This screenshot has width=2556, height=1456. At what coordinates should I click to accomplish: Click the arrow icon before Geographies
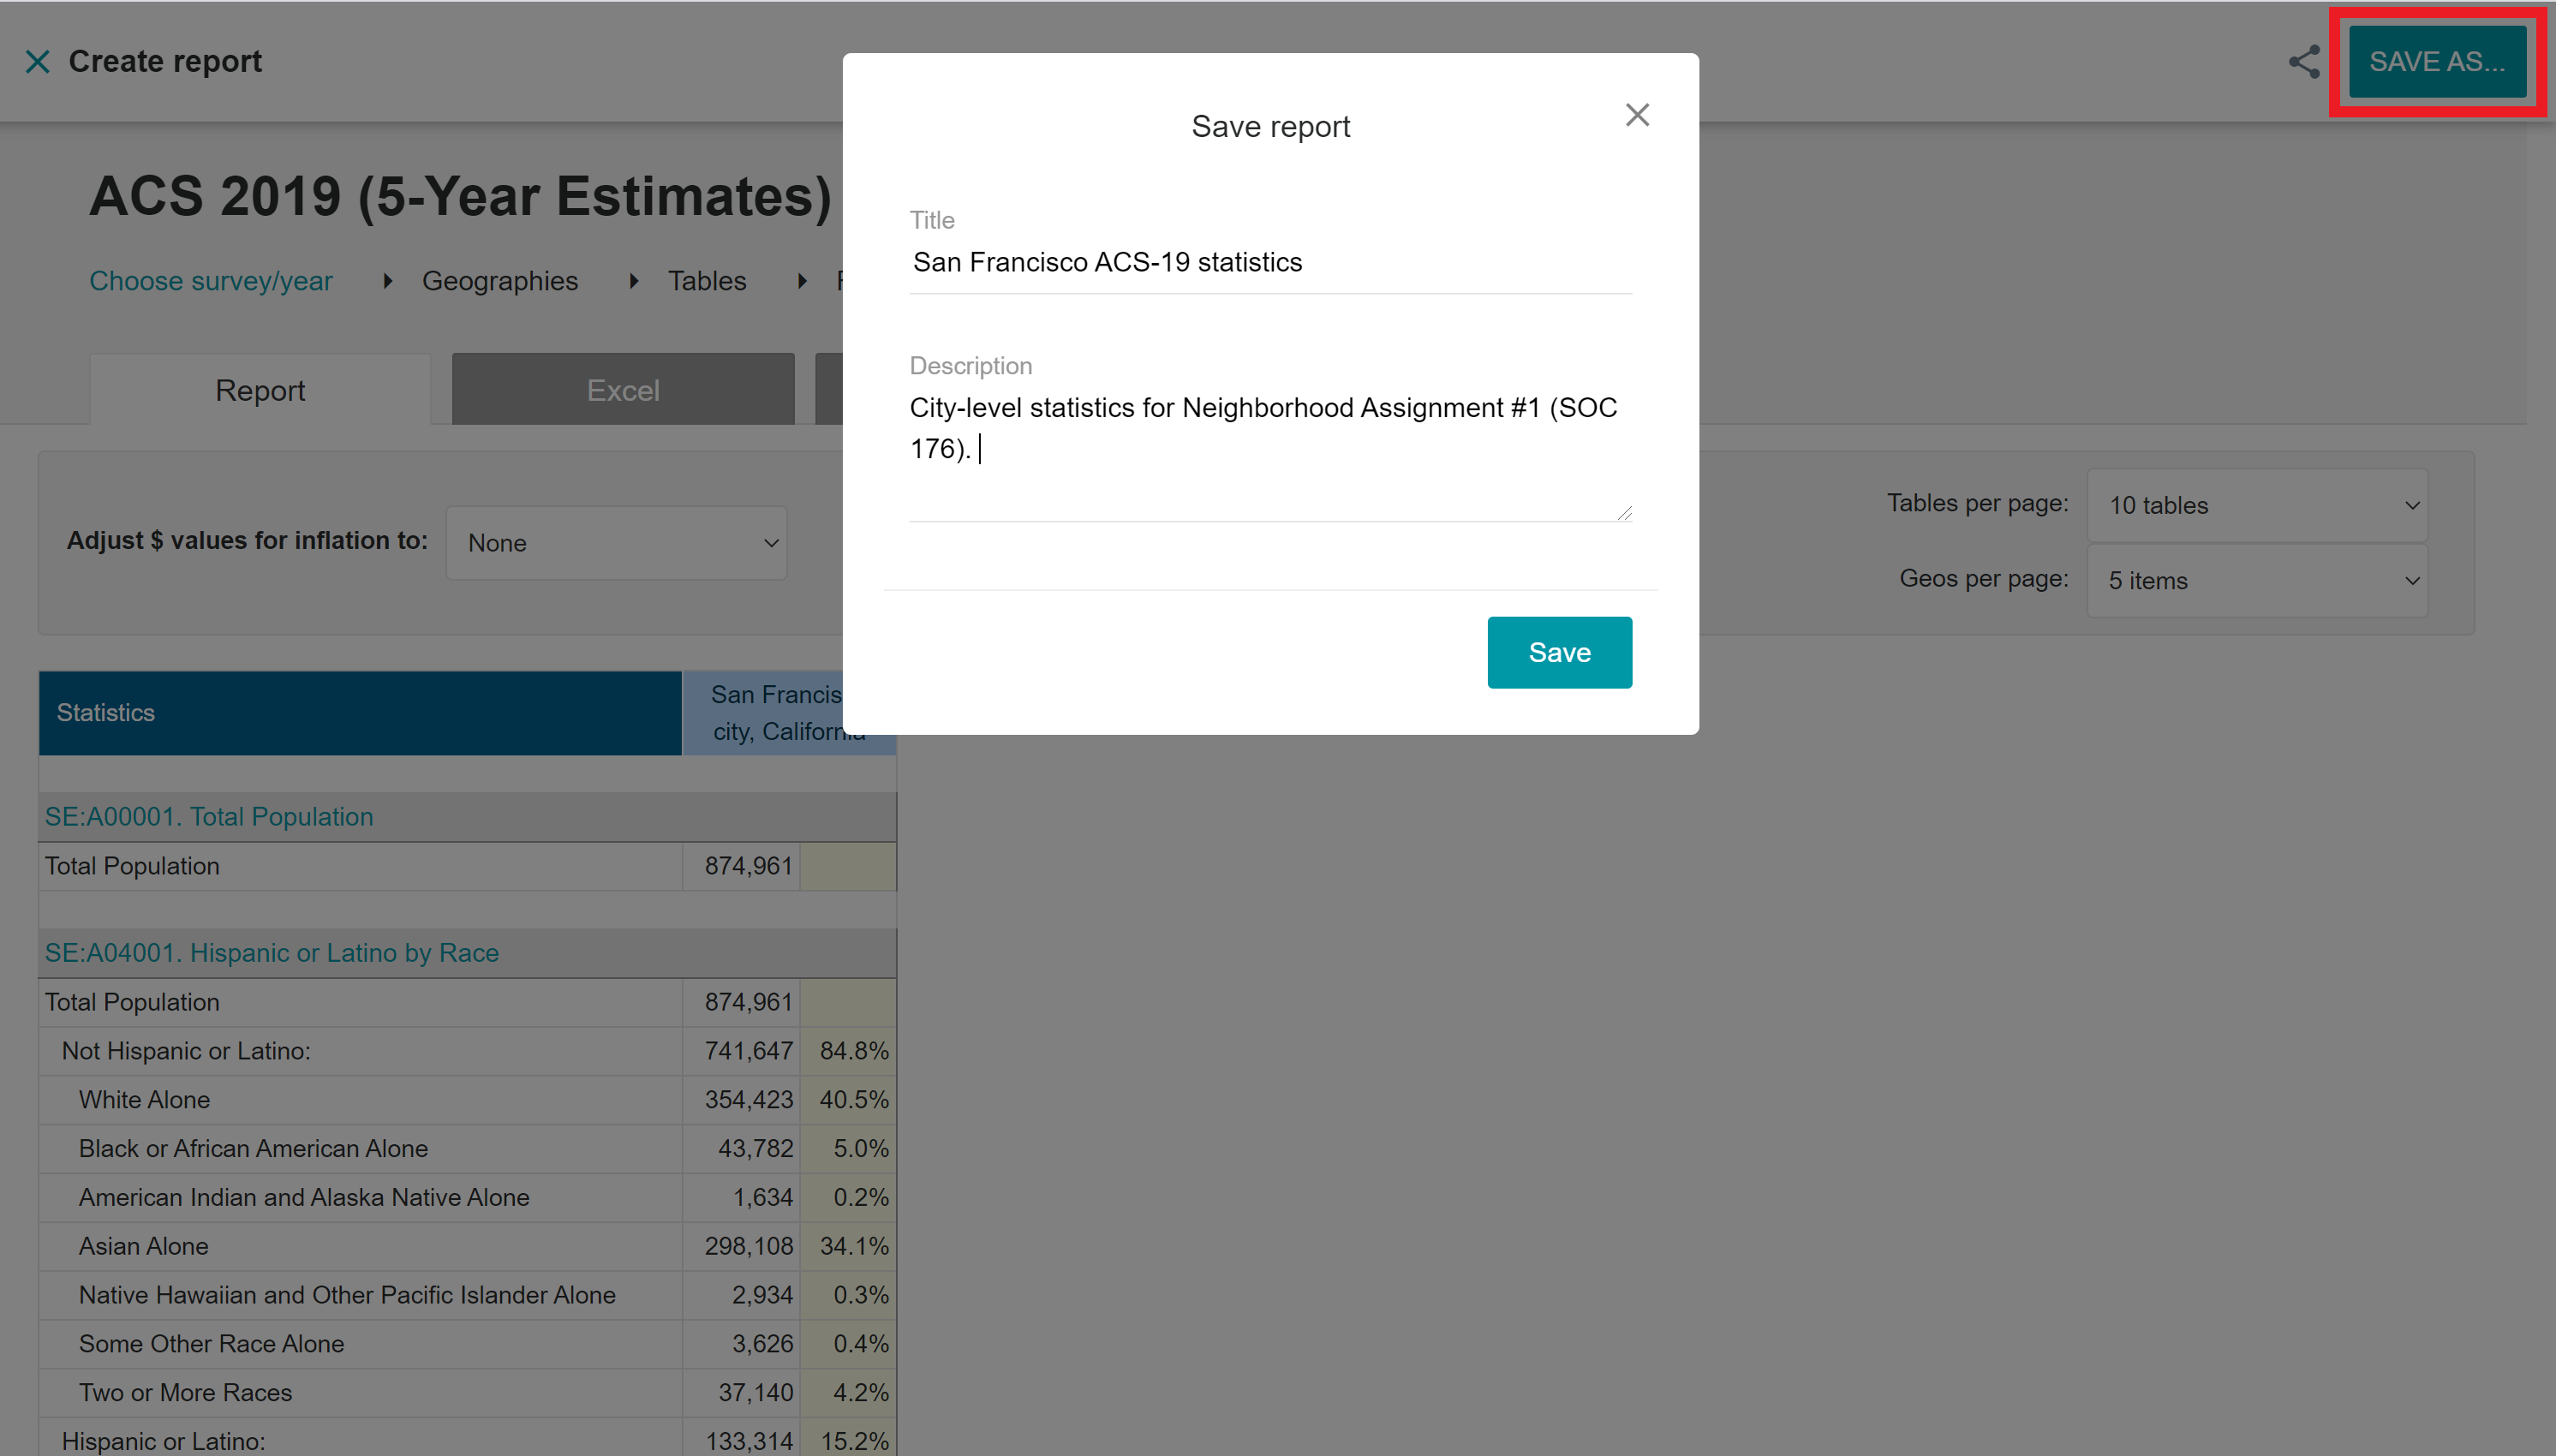coord(387,281)
